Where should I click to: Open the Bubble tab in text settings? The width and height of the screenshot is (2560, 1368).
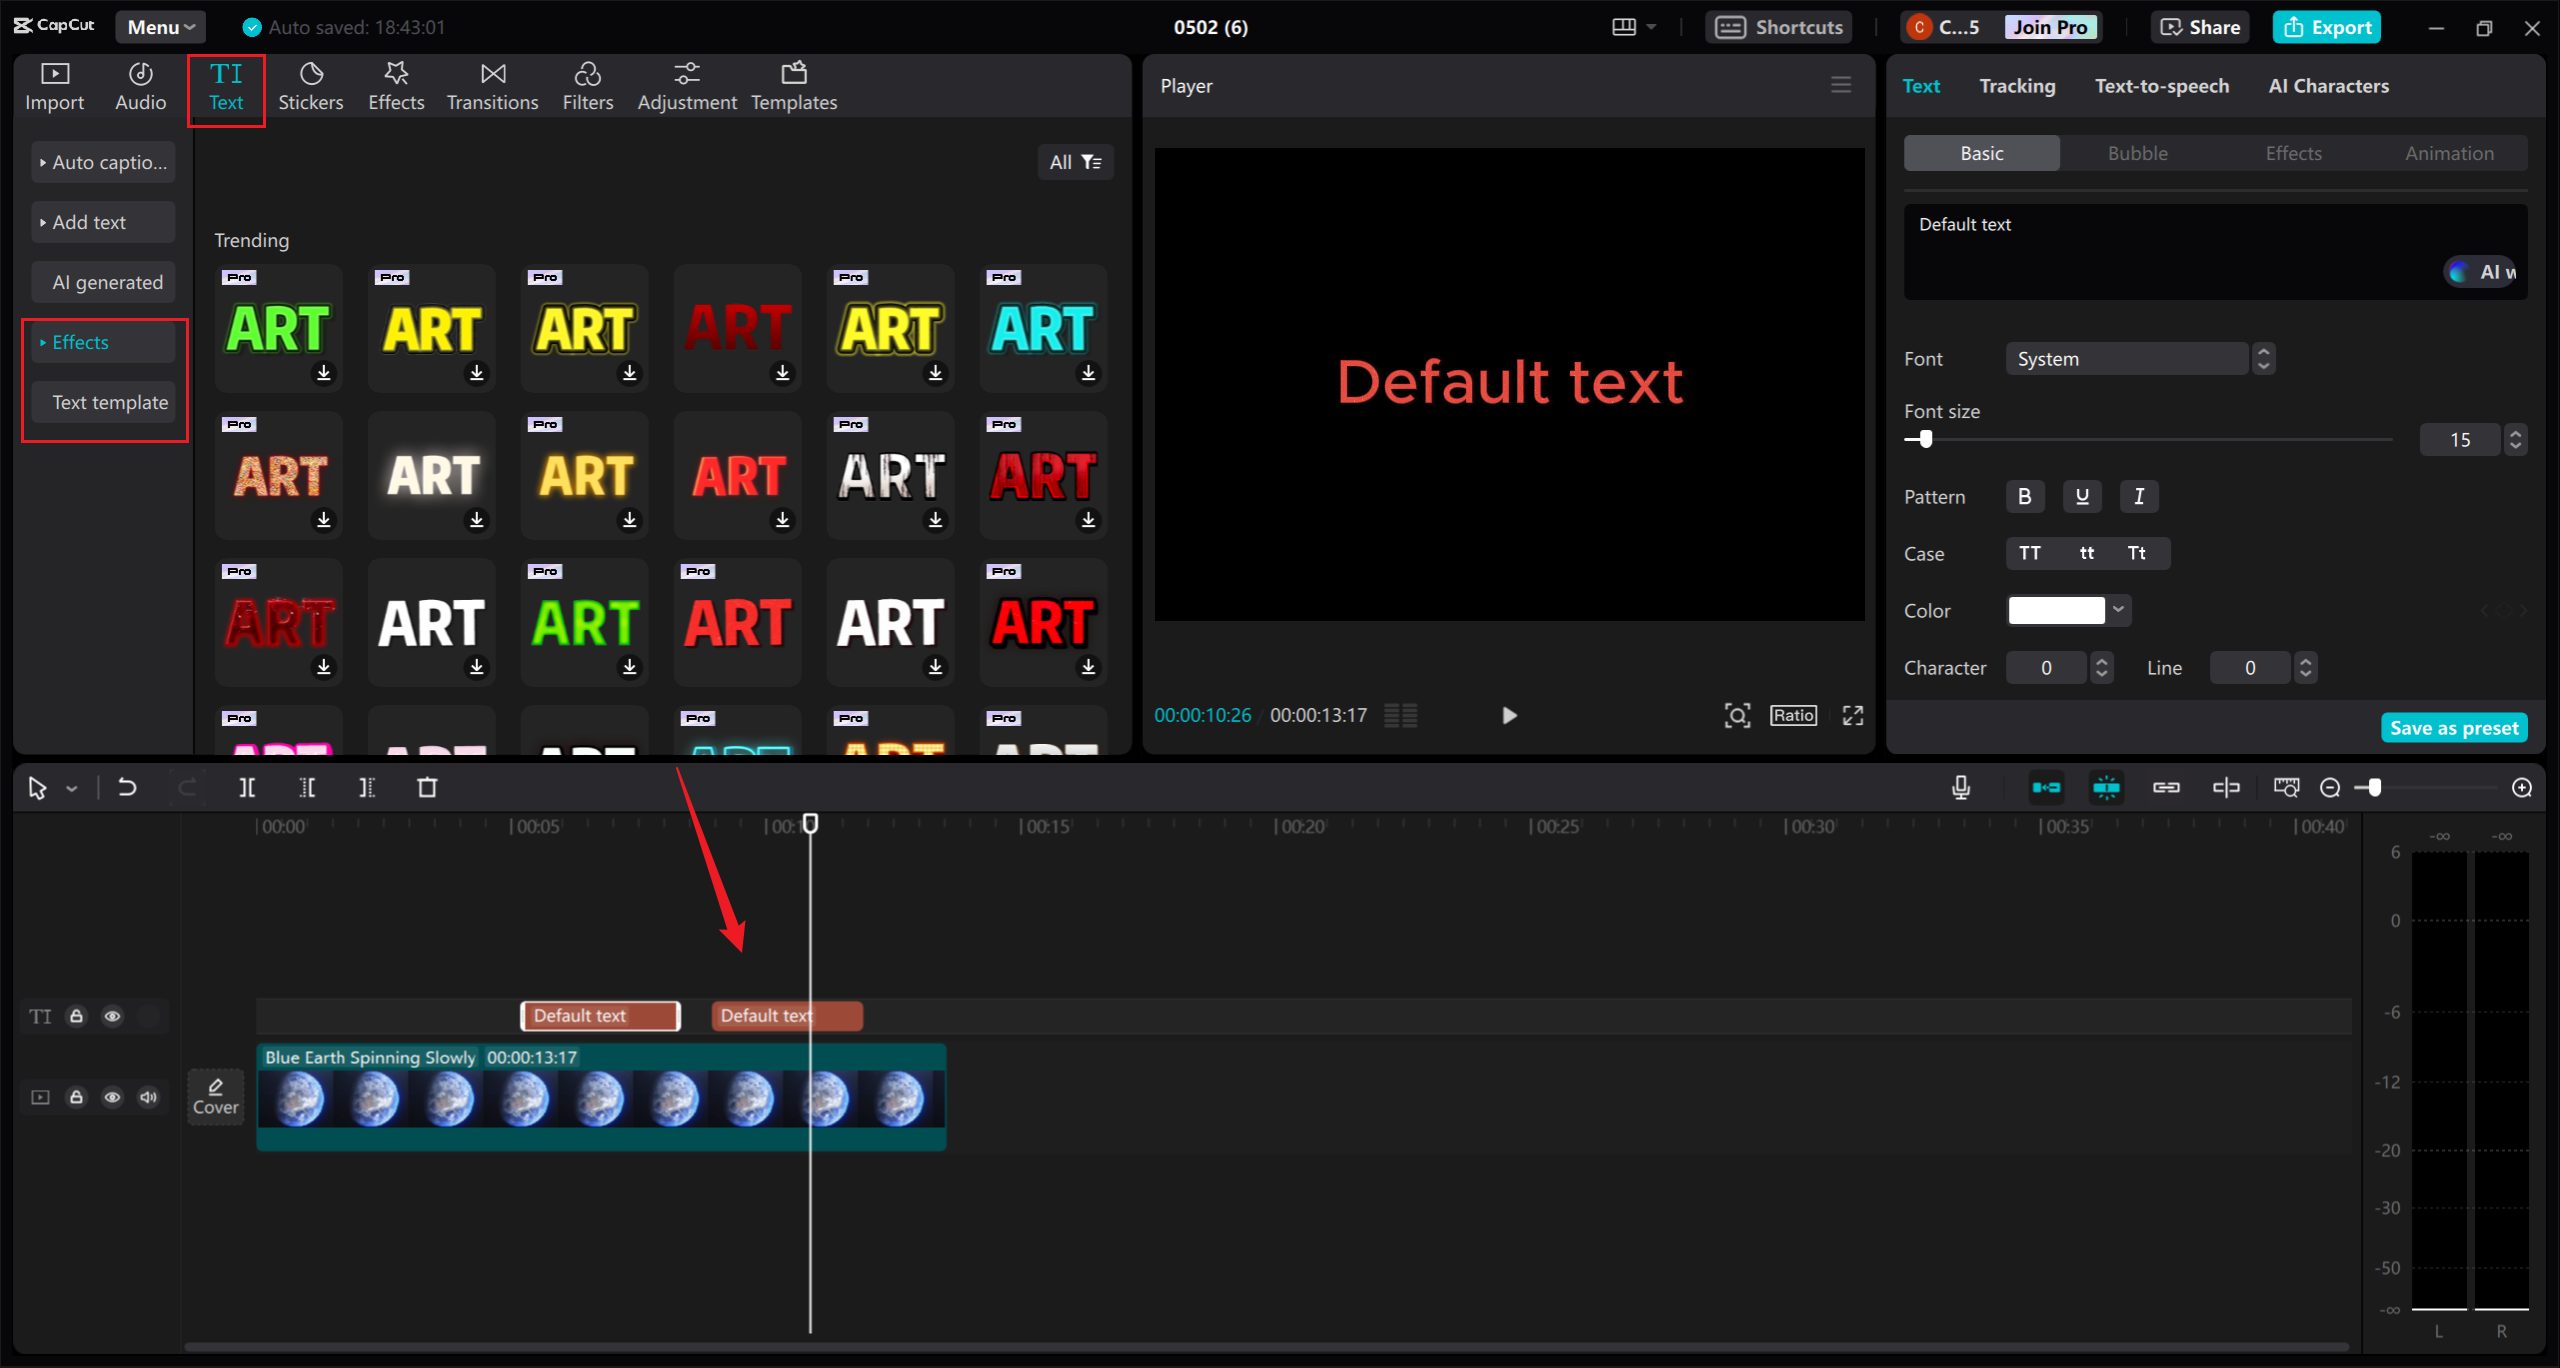click(2137, 152)
